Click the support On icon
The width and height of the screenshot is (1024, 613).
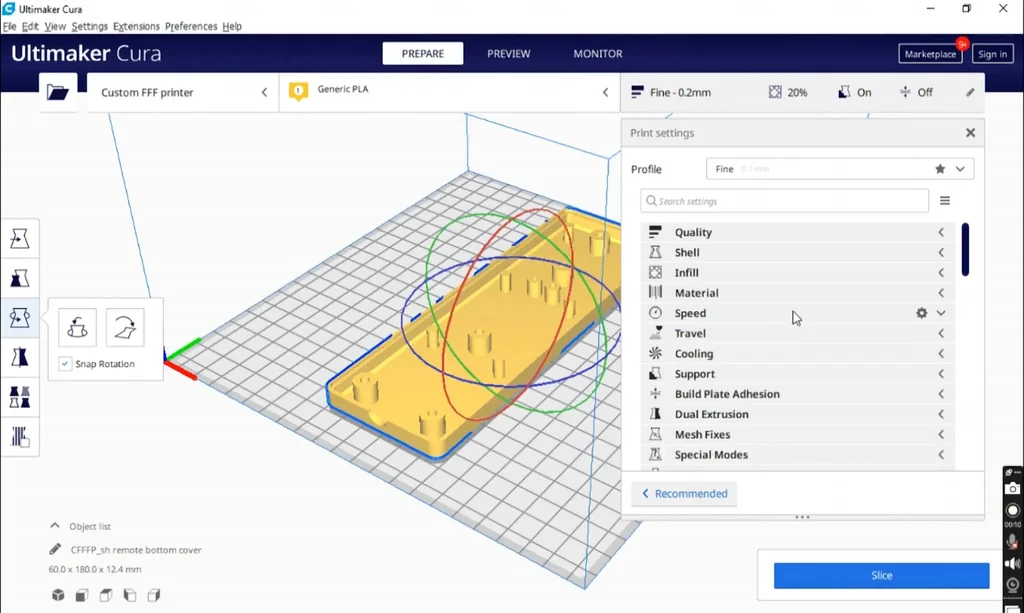coord(844,92)
